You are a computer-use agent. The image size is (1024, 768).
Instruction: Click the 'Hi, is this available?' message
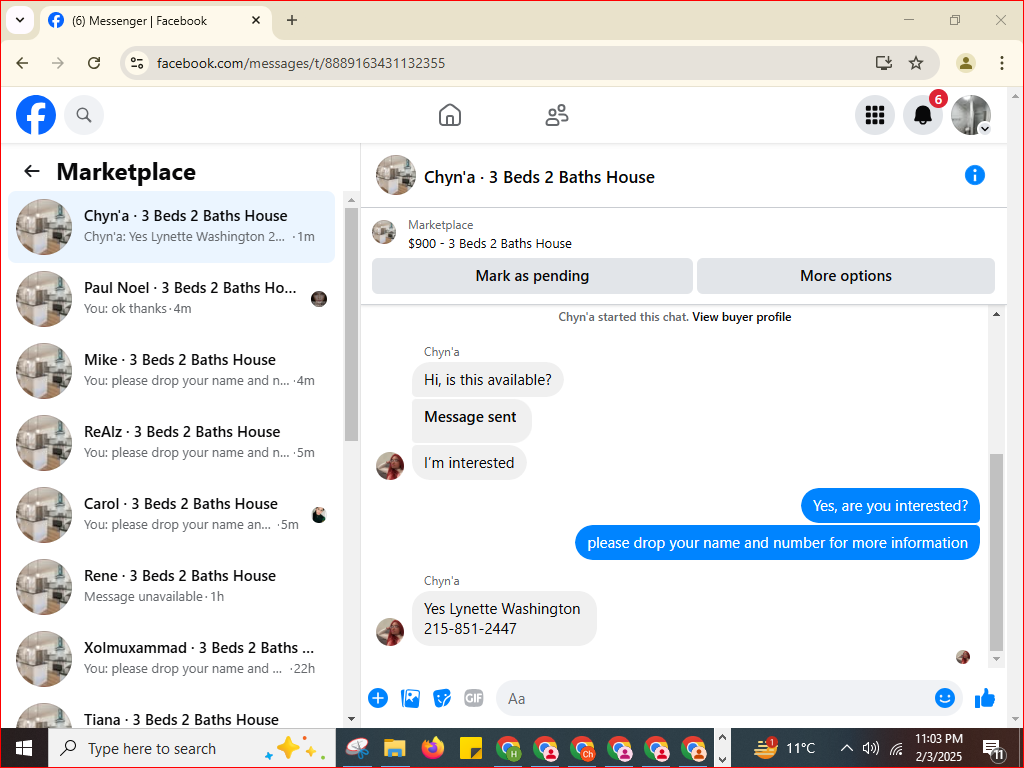coord(487,380)
